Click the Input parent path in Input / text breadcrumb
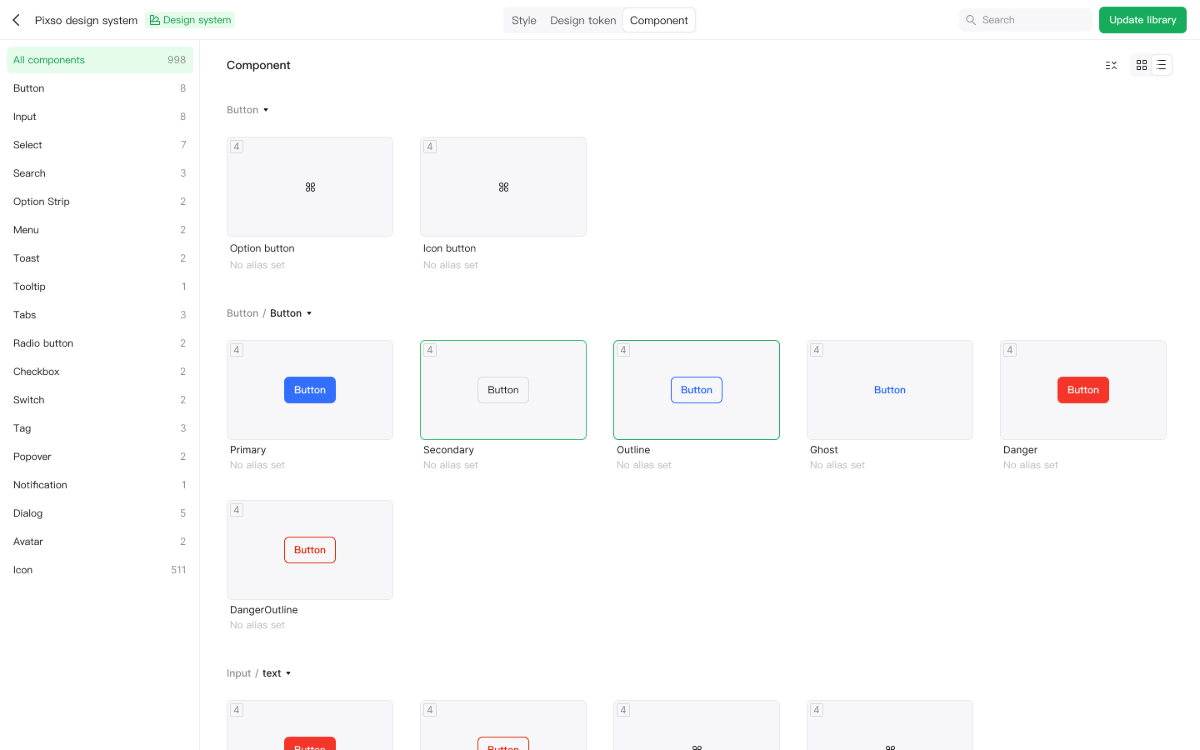 point(239,673)
